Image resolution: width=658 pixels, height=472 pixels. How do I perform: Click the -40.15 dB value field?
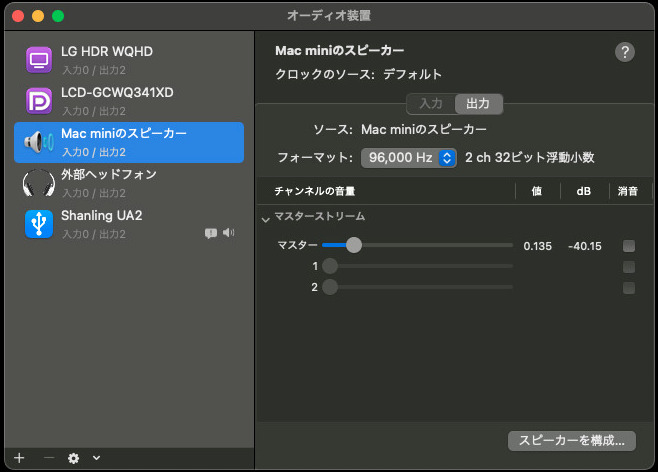[585, 246]
